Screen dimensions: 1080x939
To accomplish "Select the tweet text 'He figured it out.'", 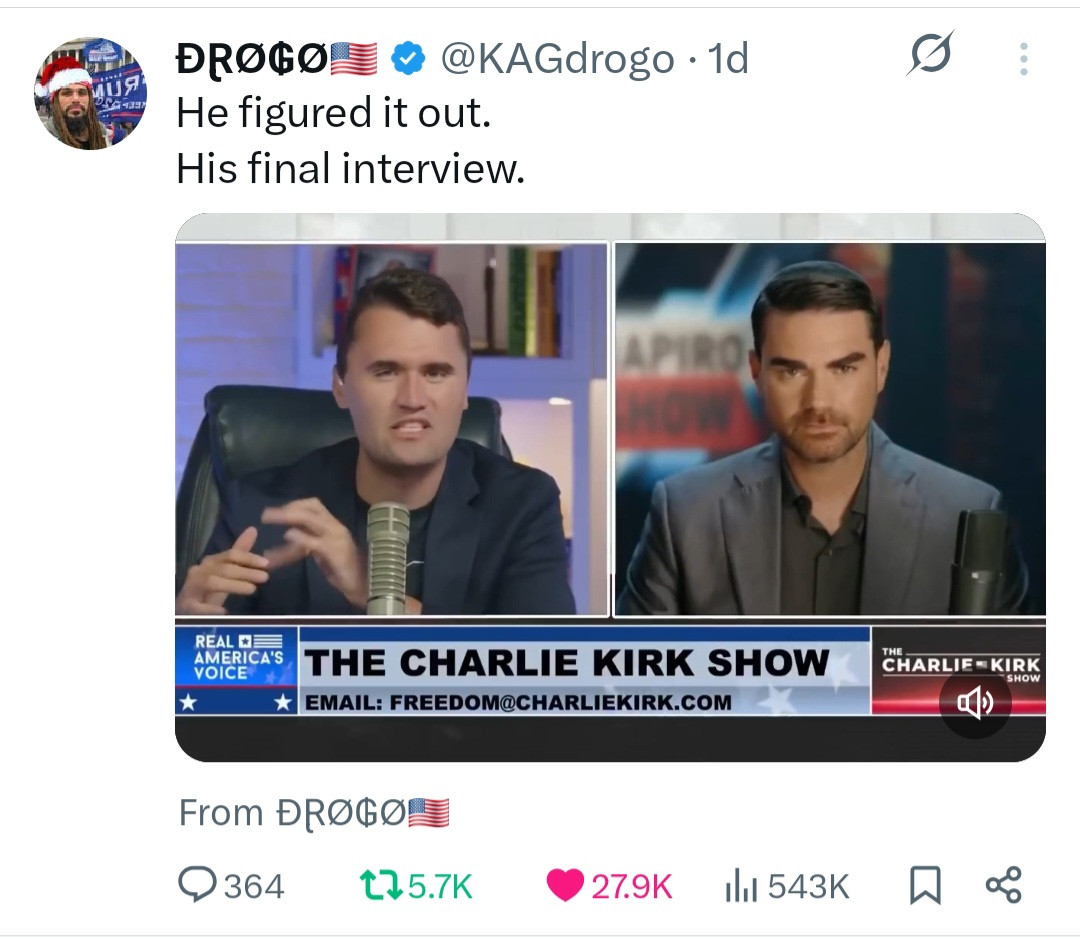I will [x=334, y=112].
